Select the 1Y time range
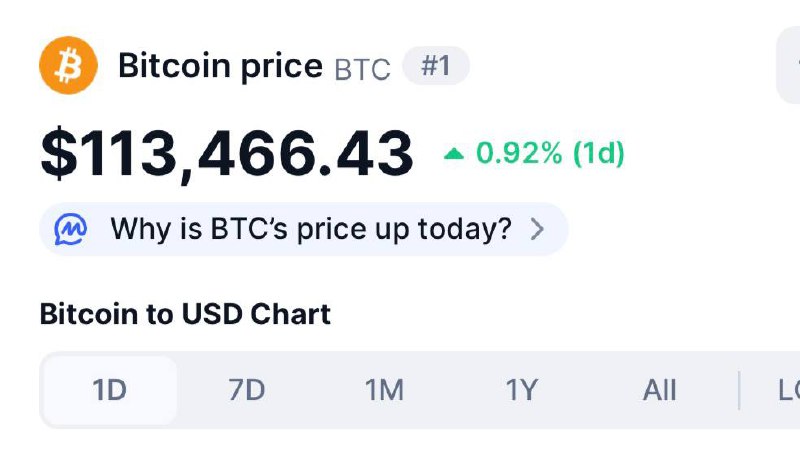The height and width of the screenshot is (457, 800). pyautogui.click(x=521, y=390)
